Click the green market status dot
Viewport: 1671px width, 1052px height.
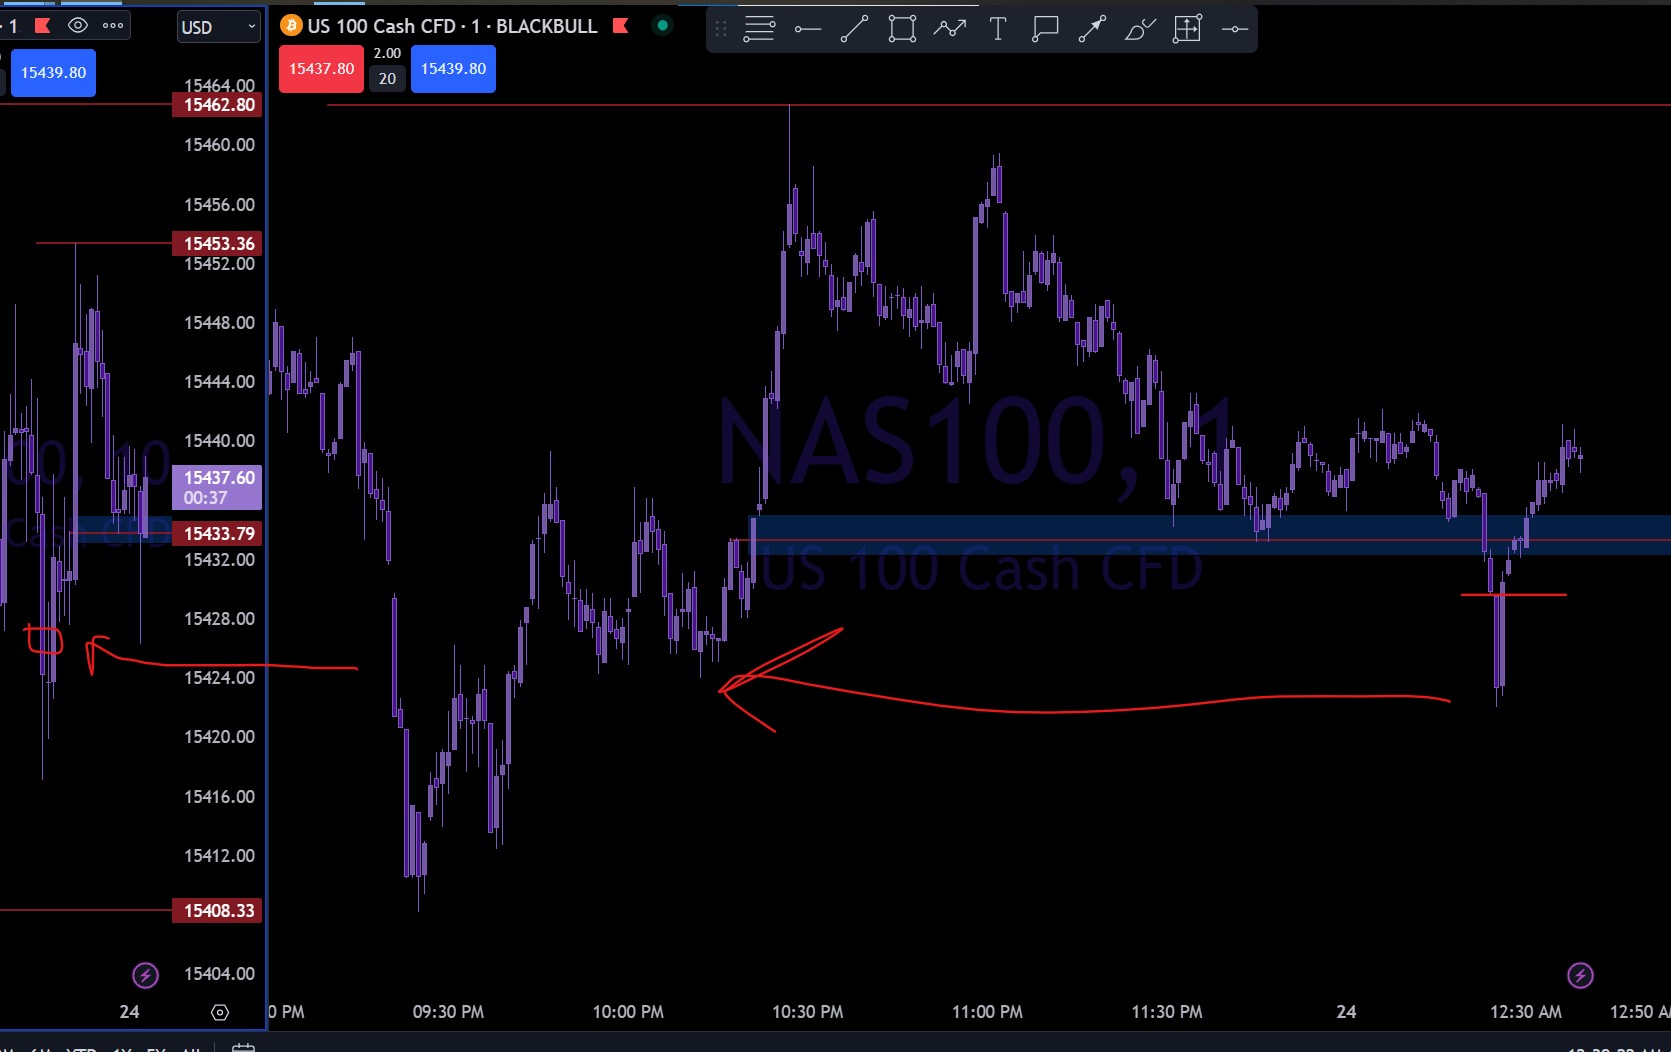point(662,26)
